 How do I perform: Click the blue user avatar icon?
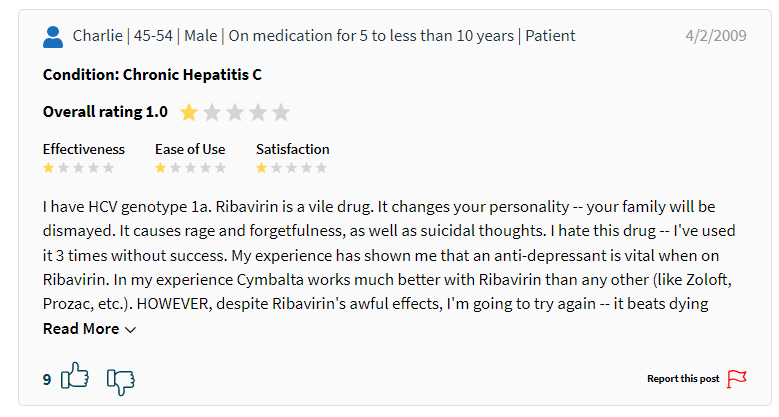click(53, 37)
